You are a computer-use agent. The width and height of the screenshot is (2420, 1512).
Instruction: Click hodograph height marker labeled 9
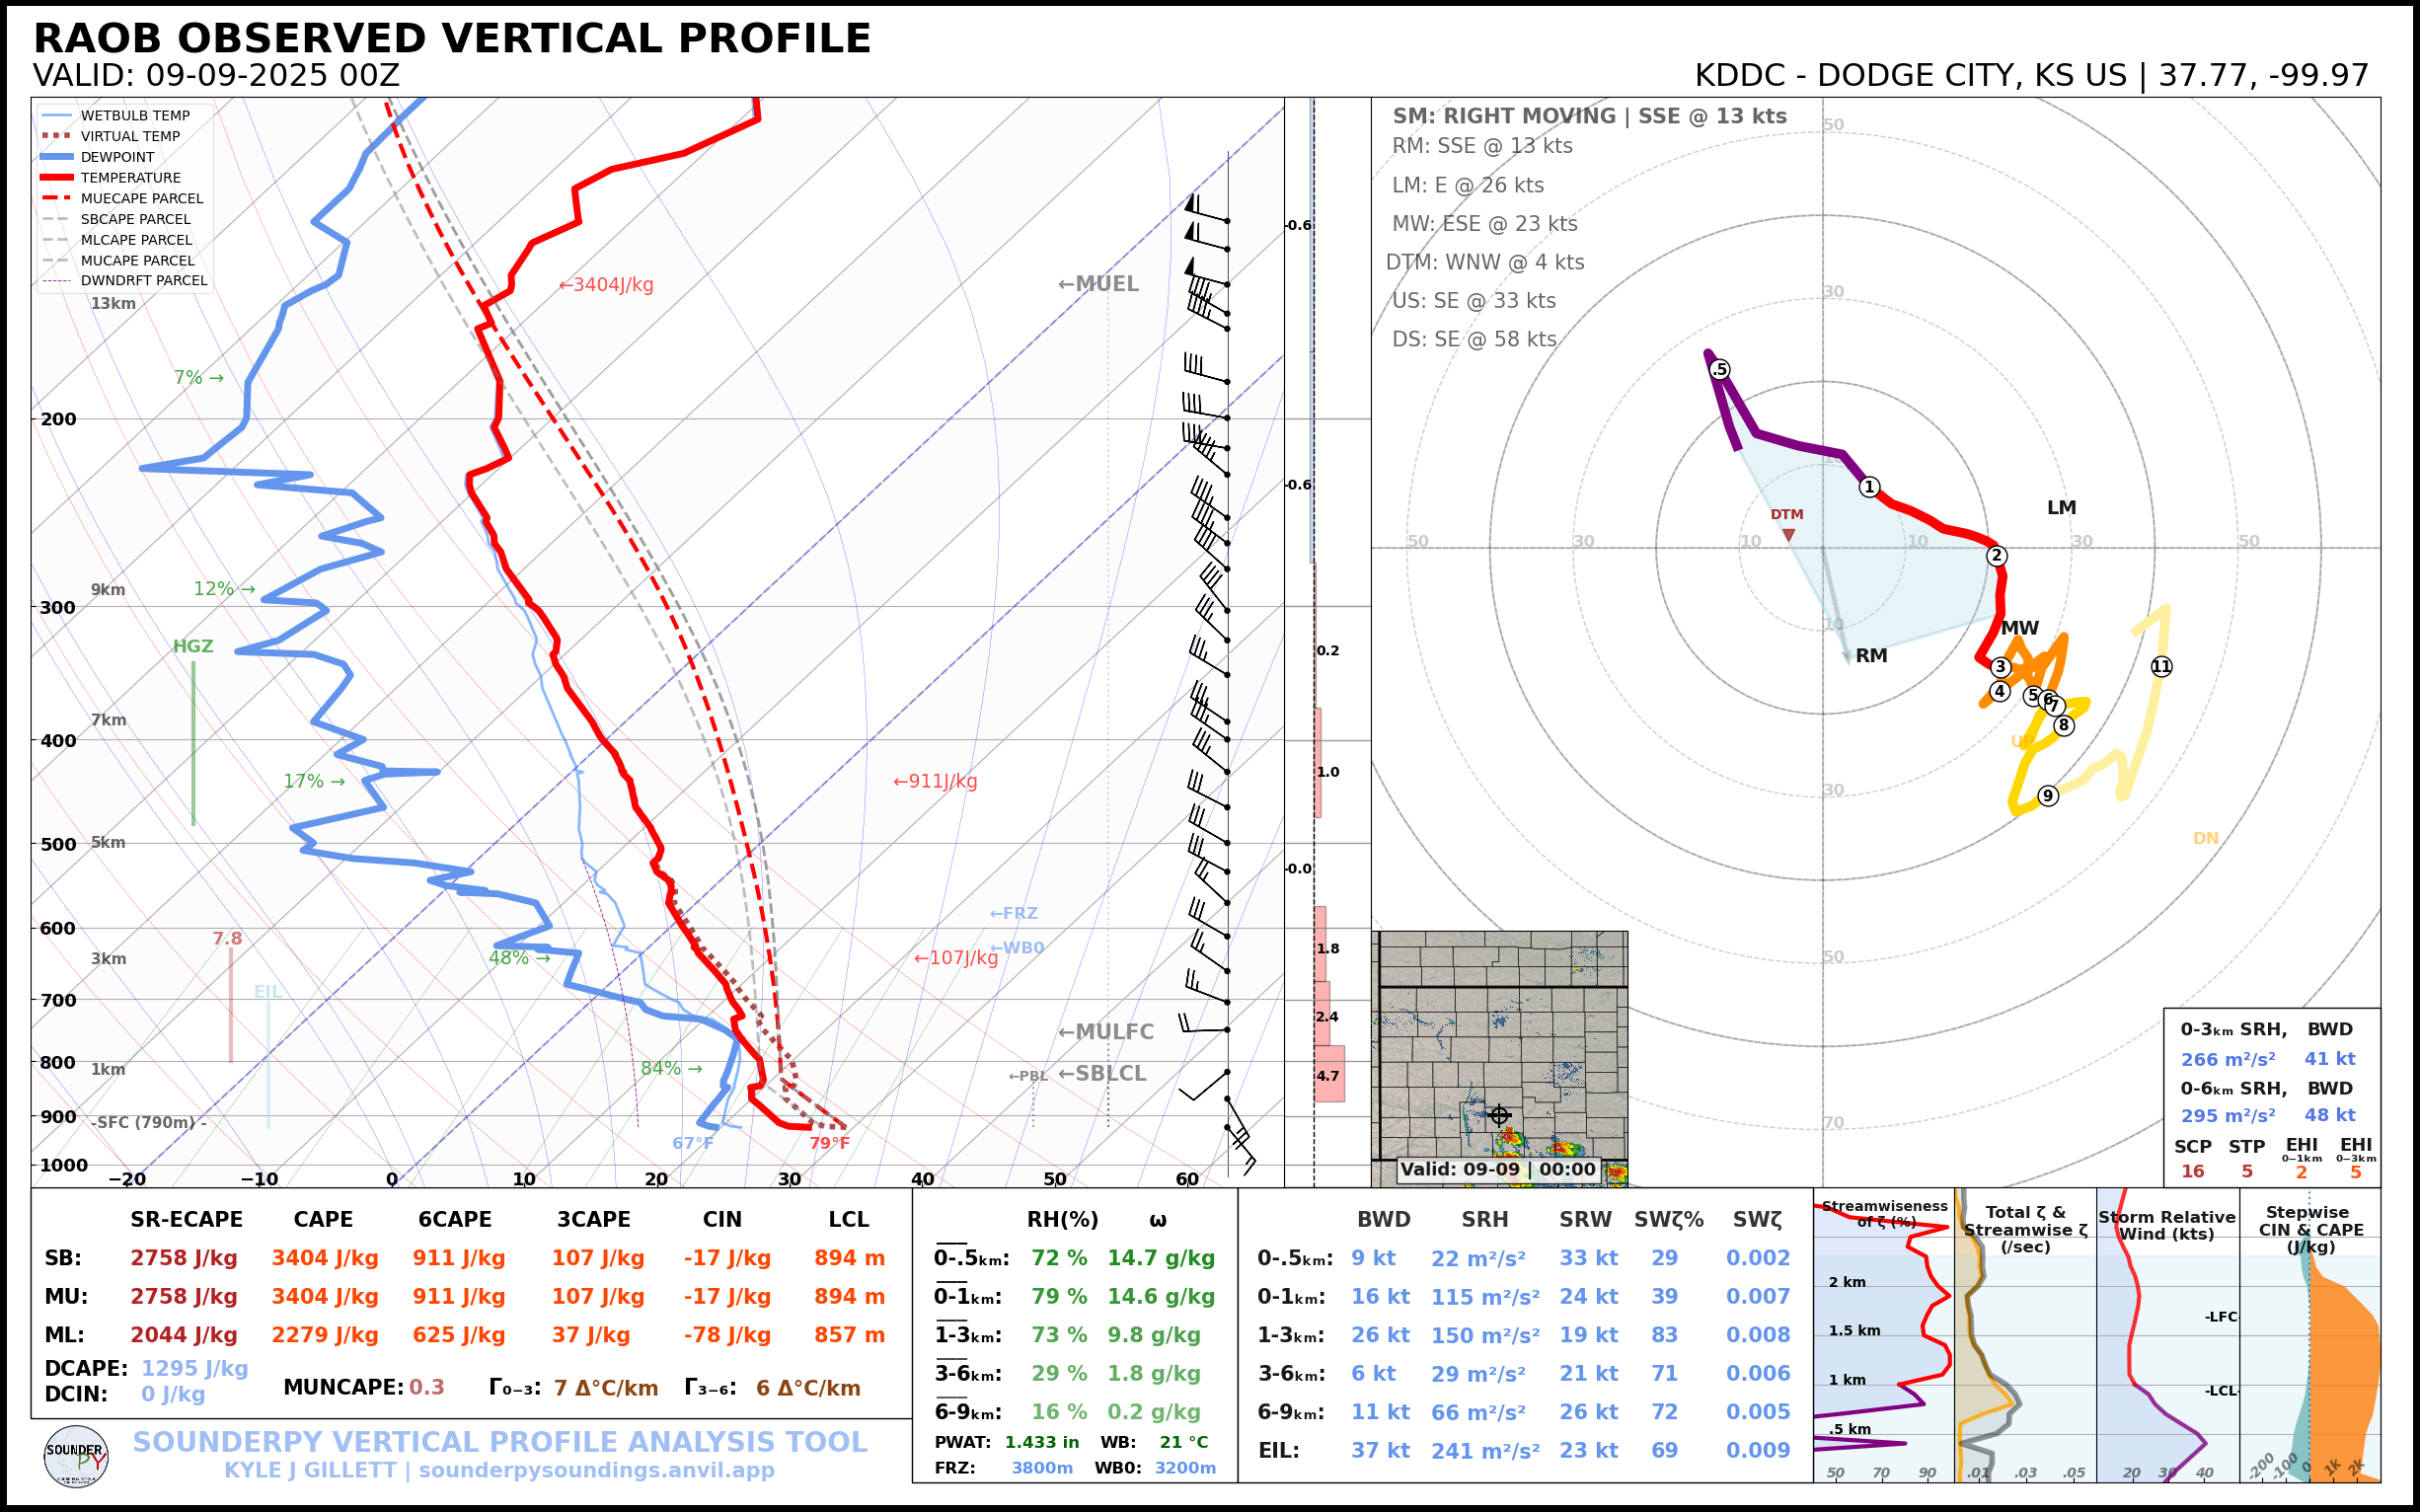click(x=2048, y=796)
